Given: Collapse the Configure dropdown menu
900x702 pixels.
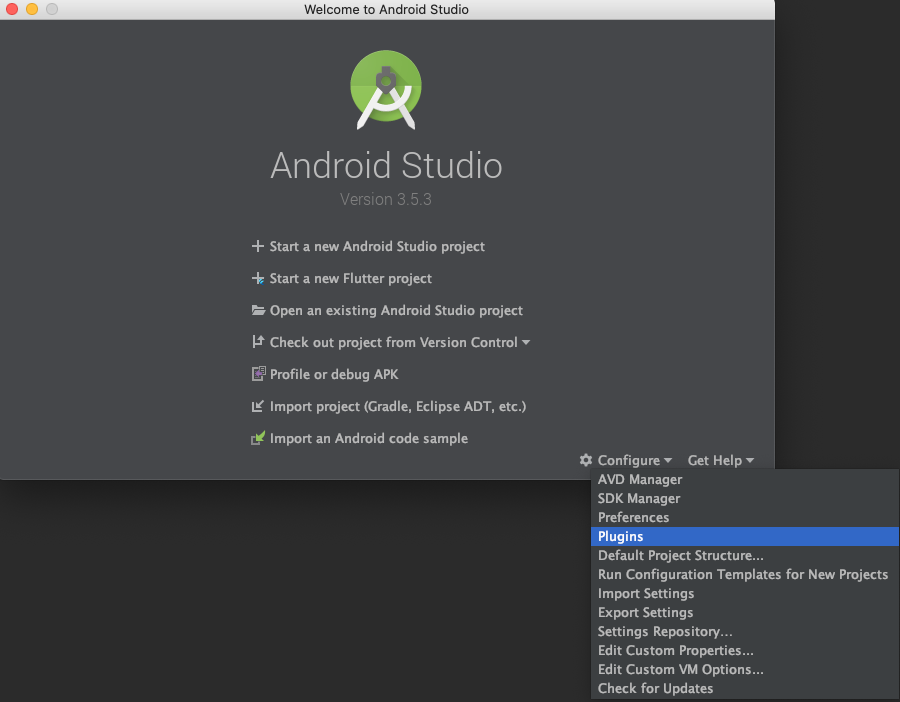Looking at the screenshot, I should tap(634, 460).
